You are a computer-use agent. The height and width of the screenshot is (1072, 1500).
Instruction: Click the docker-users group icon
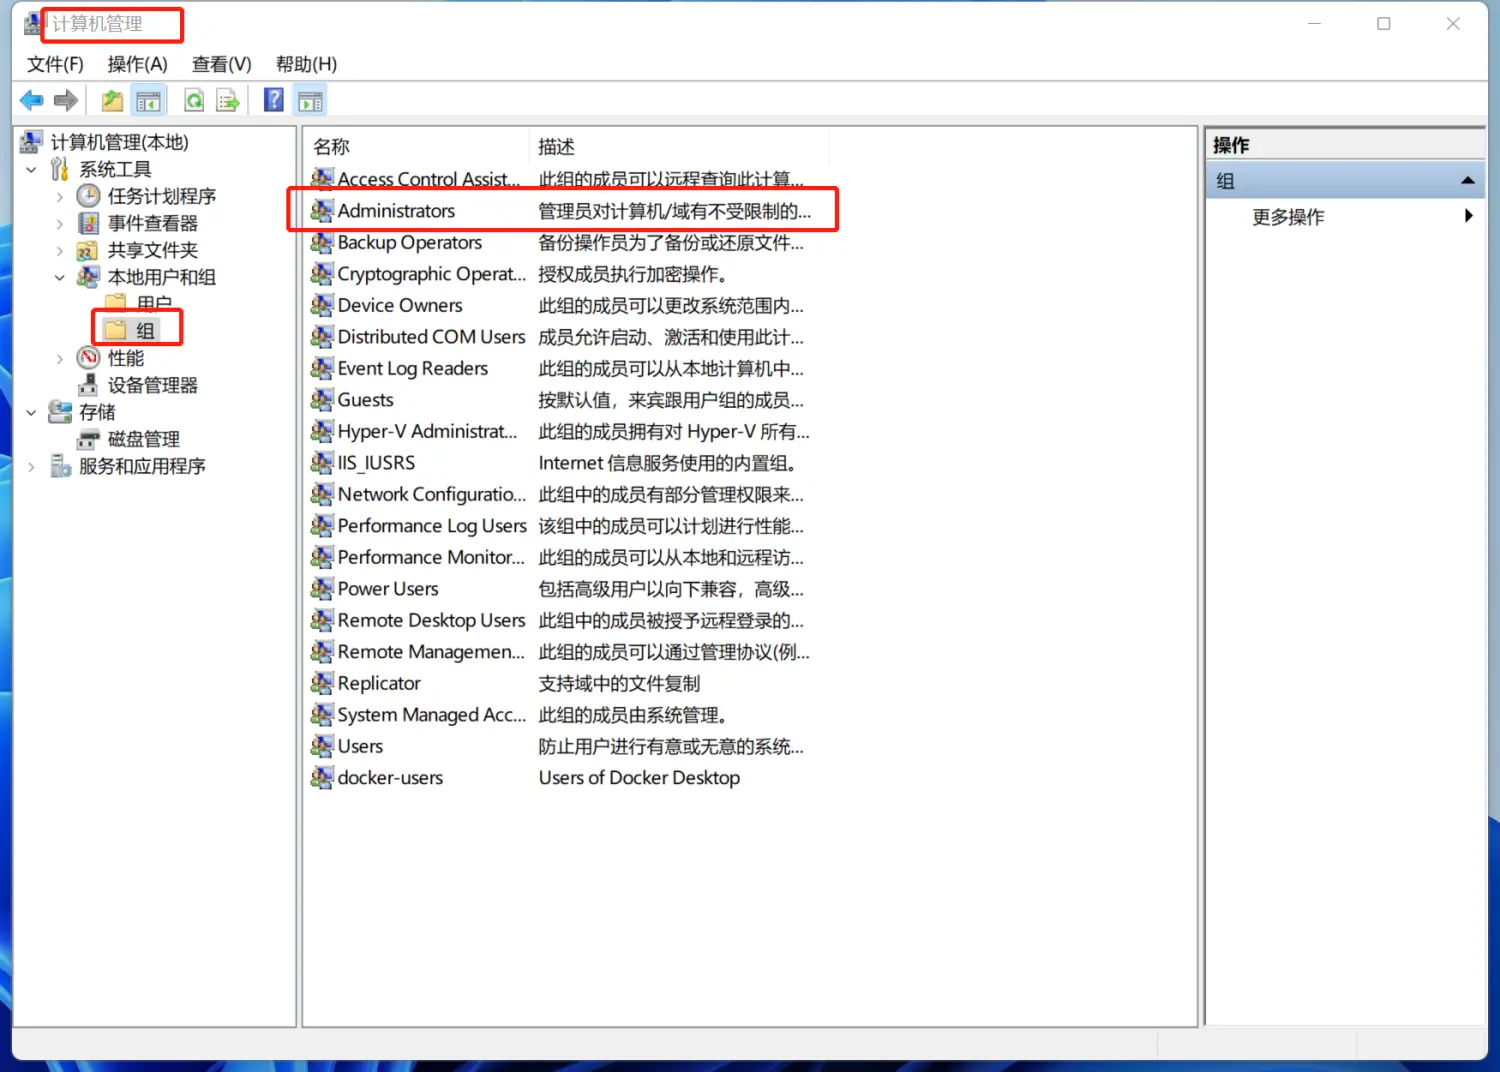point(322,778)
